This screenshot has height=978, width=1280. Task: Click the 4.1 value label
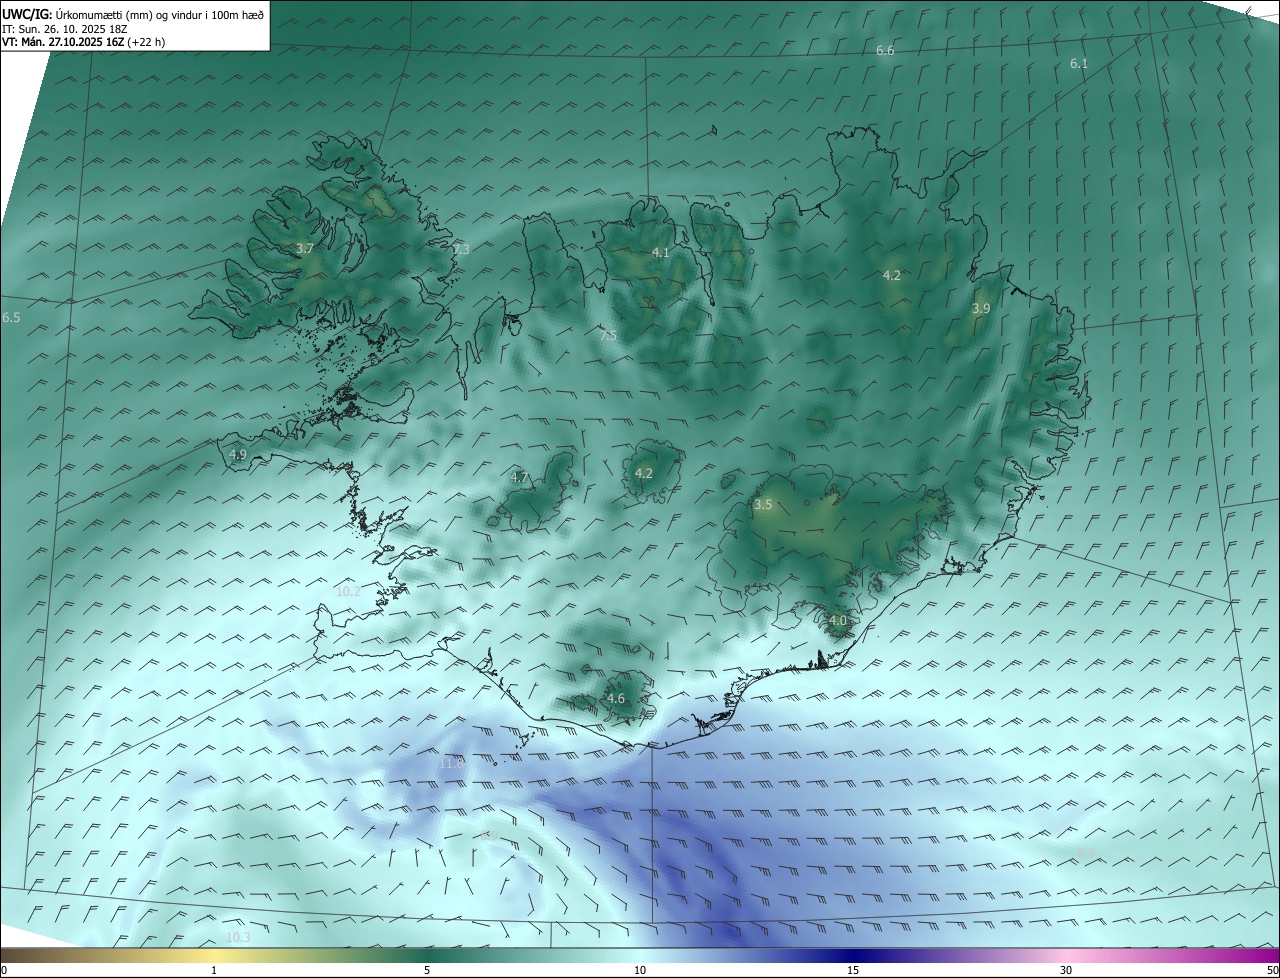[x=660, y=253]
